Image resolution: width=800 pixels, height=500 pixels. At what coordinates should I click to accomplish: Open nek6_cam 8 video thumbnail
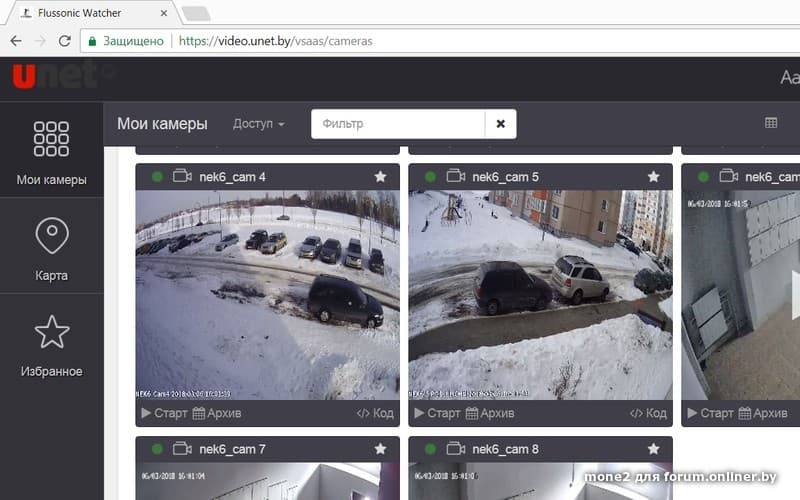click(540, 481)
